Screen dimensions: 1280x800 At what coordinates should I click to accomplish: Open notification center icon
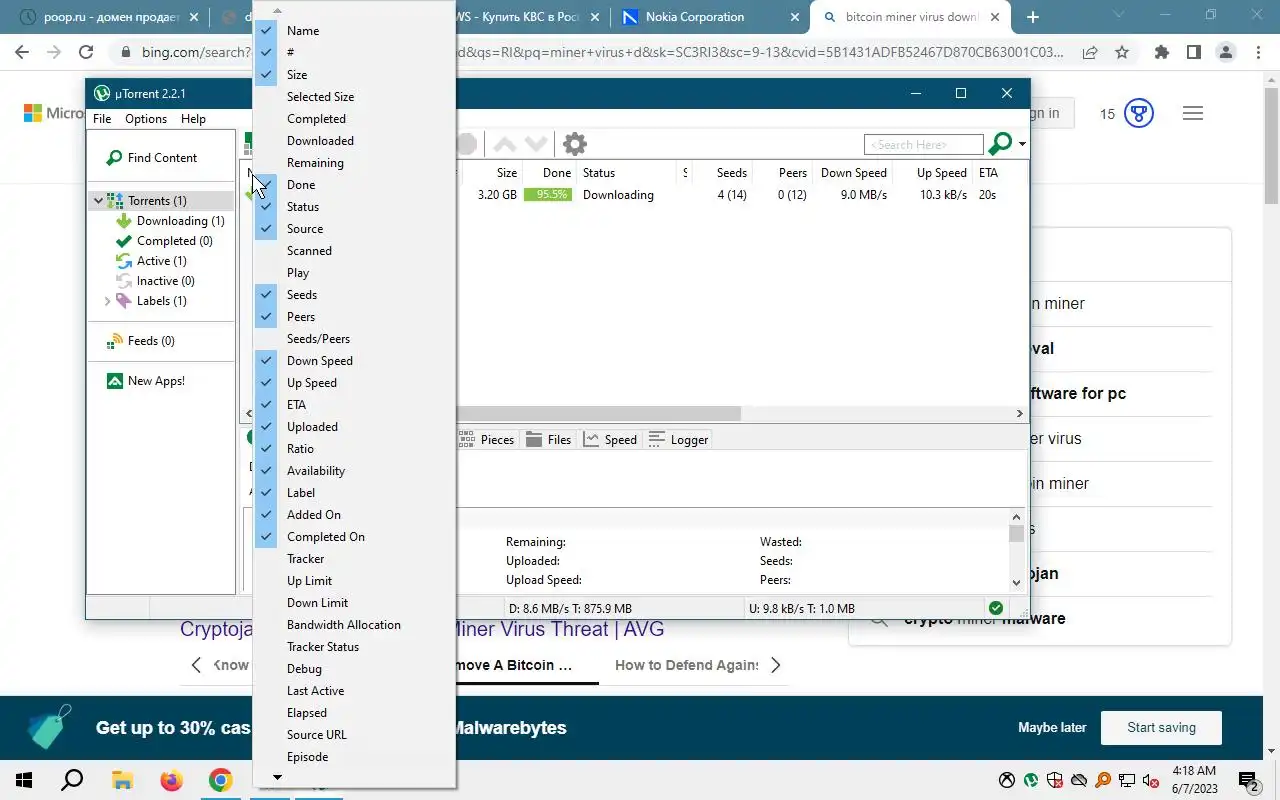[x=1248, y=780]
